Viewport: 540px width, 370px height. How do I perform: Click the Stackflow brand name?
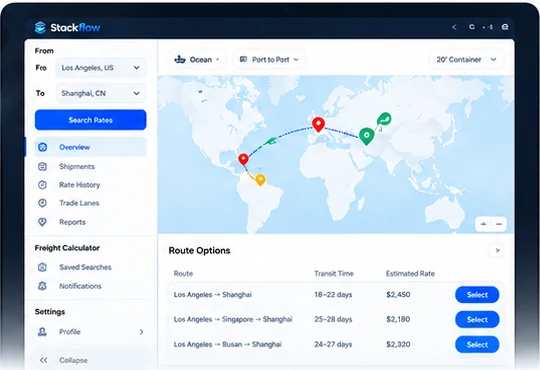click(75, 28)
